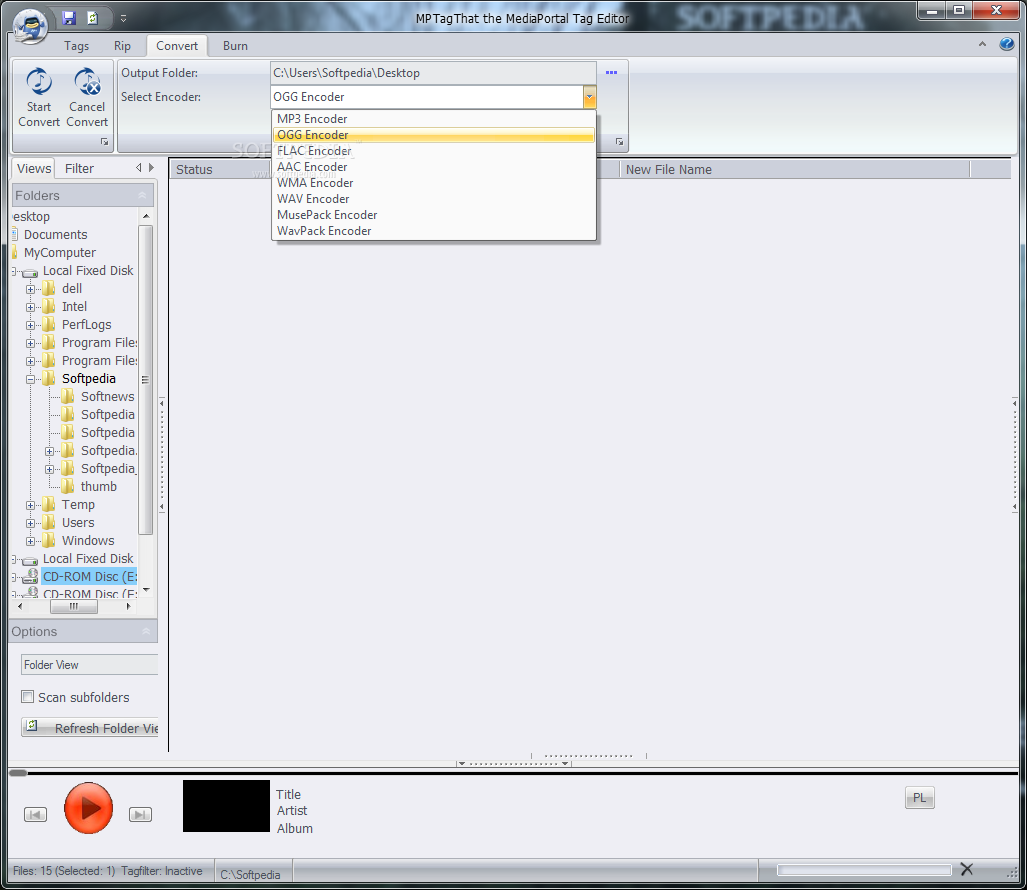This screenshot has width=1027, height=890.
Task: Open the Filter side tab
Action: coord(79,168)
